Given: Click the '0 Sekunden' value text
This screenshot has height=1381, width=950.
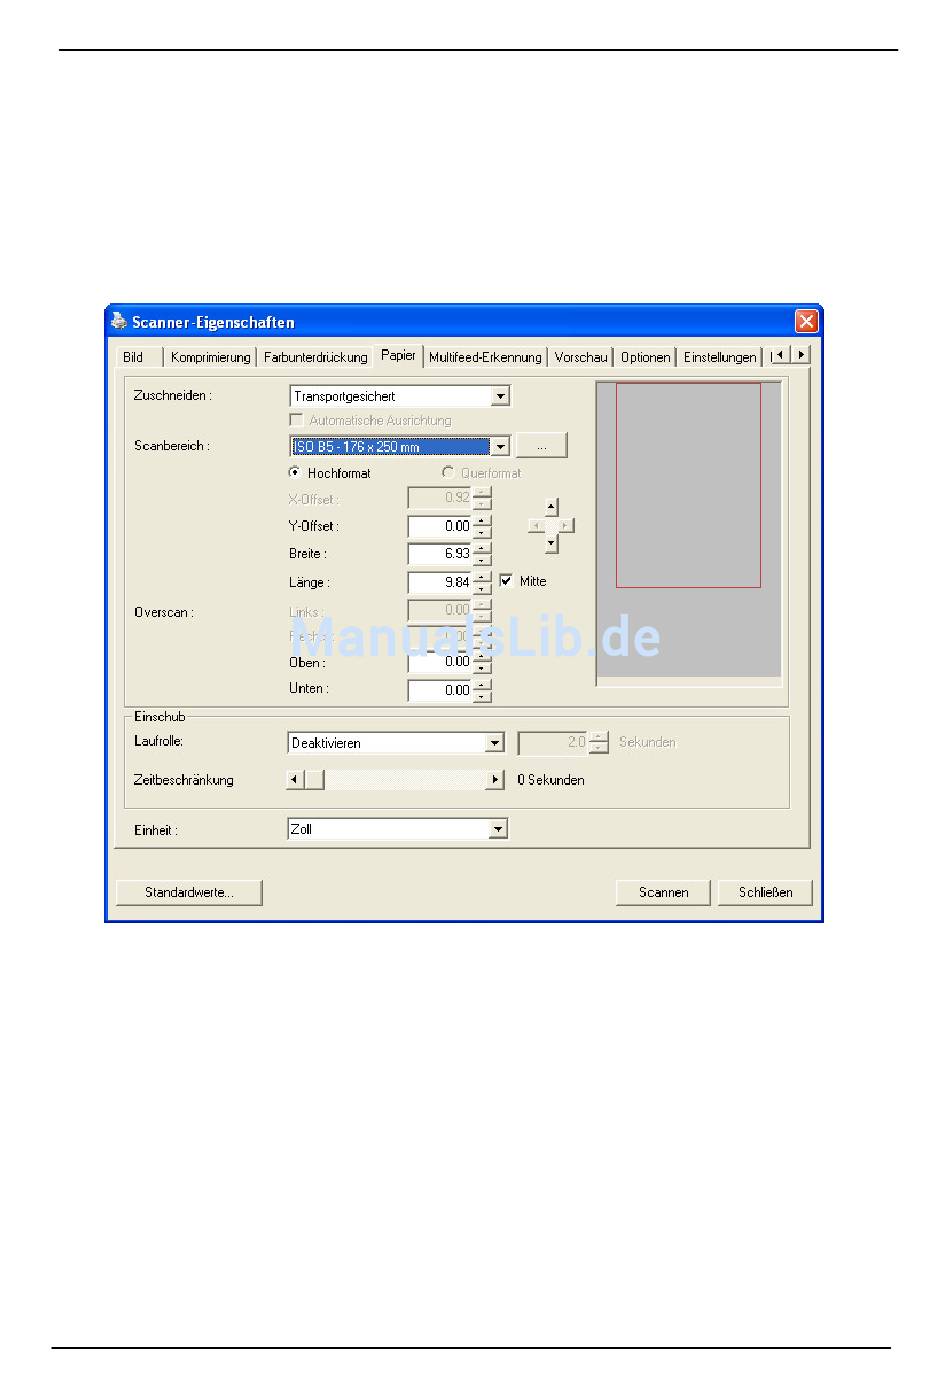Looking at the screenshot, I should pyautogui.click(x=551, y=780).
